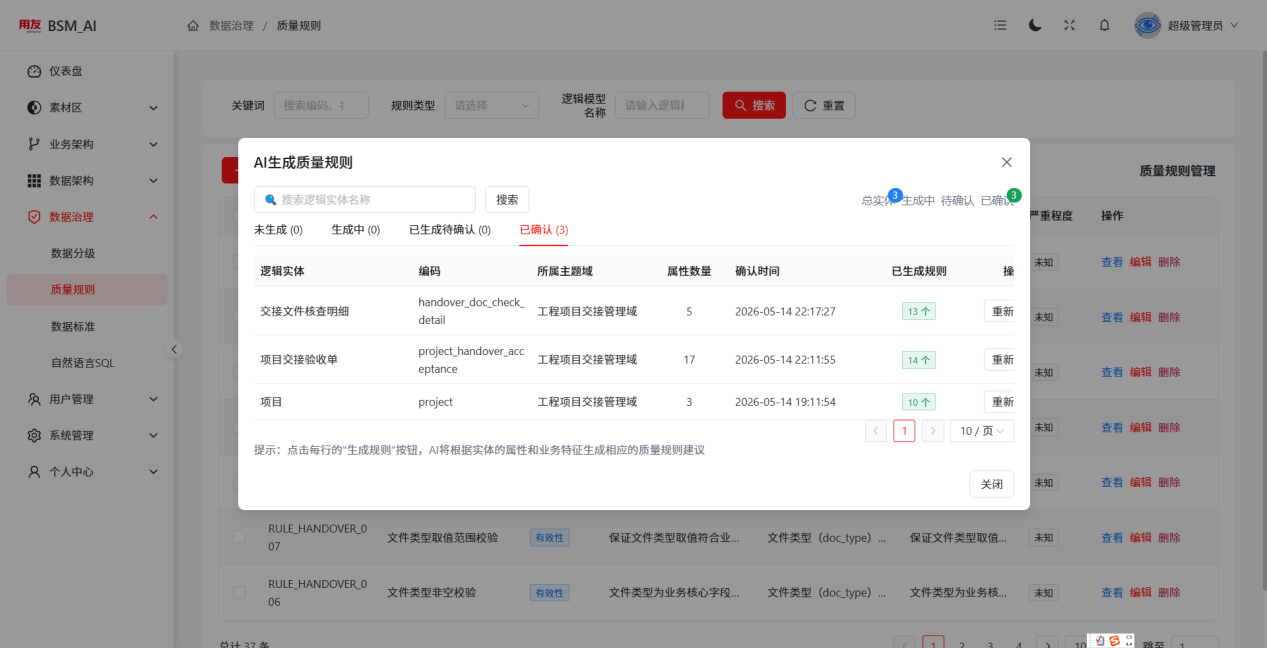Click the 14 个 generated rules tag
1267x648 pixels.
tap(919, 359)
